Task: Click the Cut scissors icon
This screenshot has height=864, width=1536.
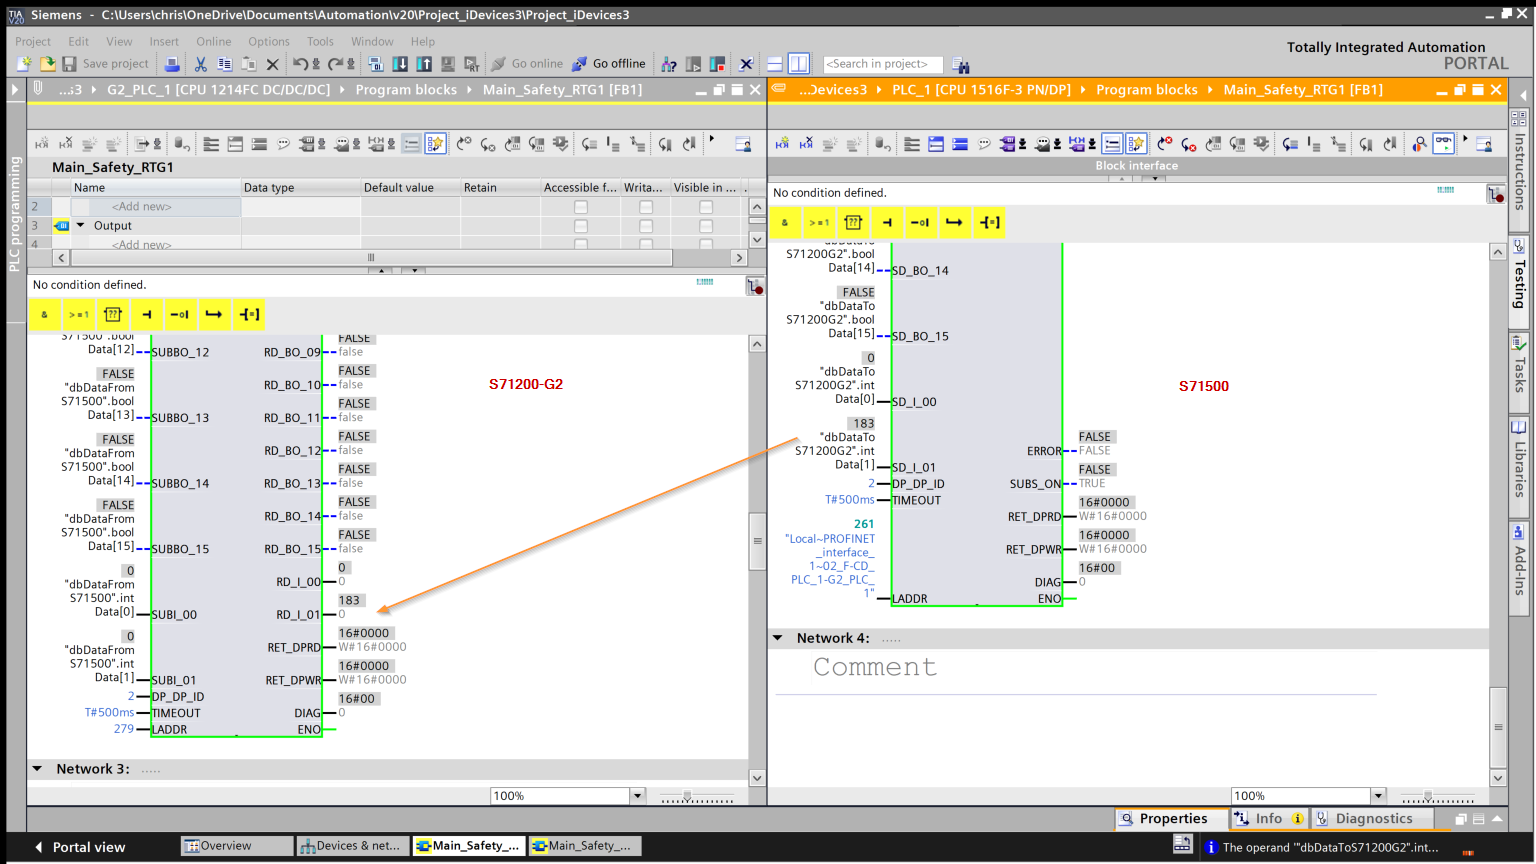Action: coord(200,64)
